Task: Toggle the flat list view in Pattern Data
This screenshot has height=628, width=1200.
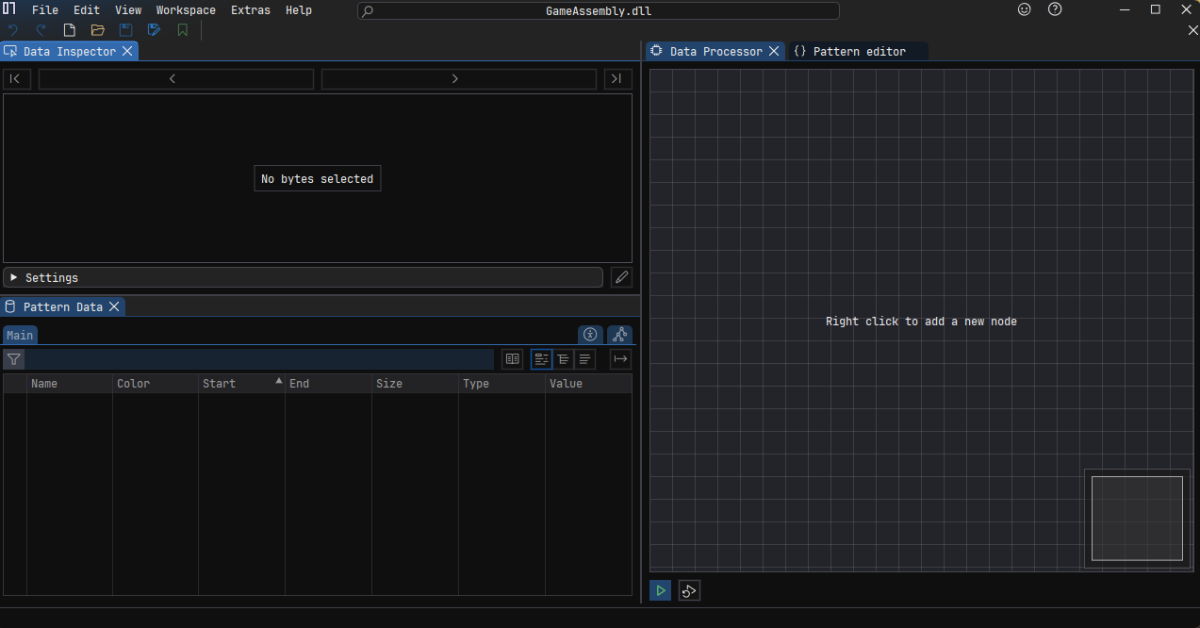Action: (586, 359)
